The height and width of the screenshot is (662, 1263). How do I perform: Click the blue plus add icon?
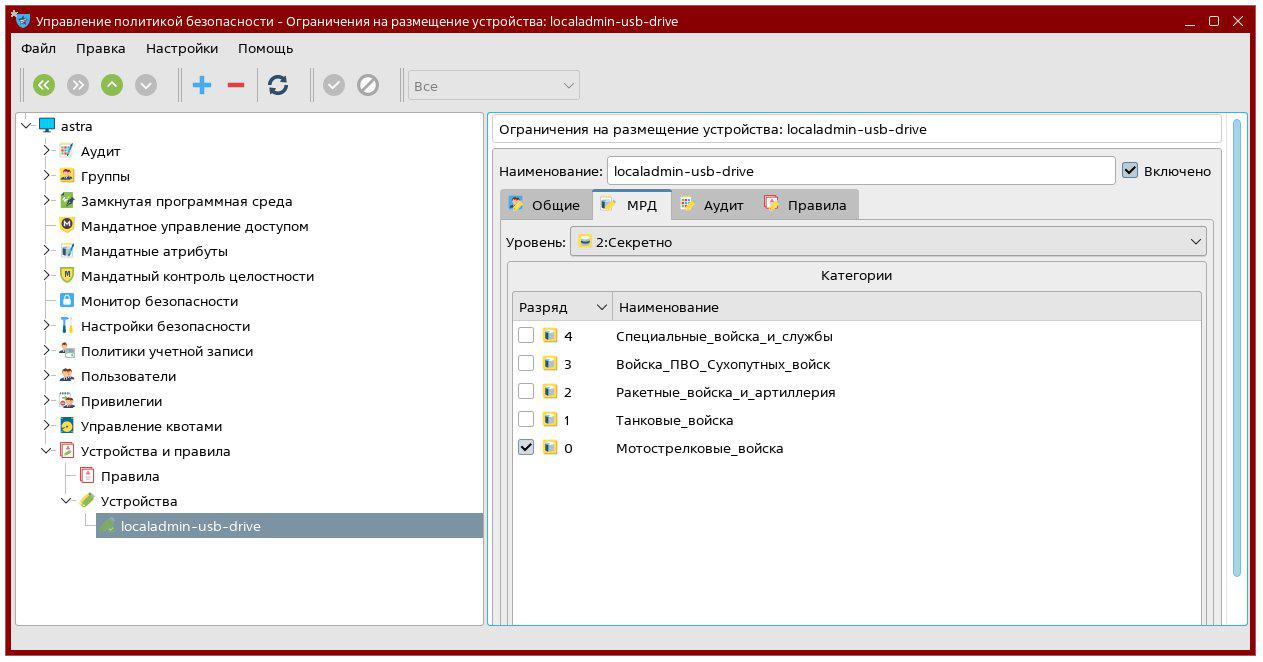point(202,86)
